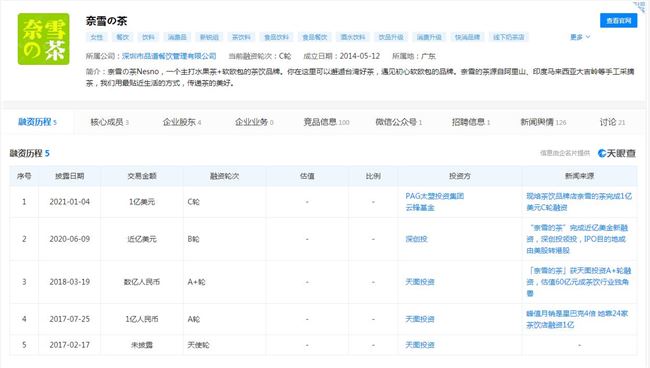This screenshot has height=368, width=650.
Task: Open the A轮 news source about 24家茶饮店
Action: tap(577, 319)
